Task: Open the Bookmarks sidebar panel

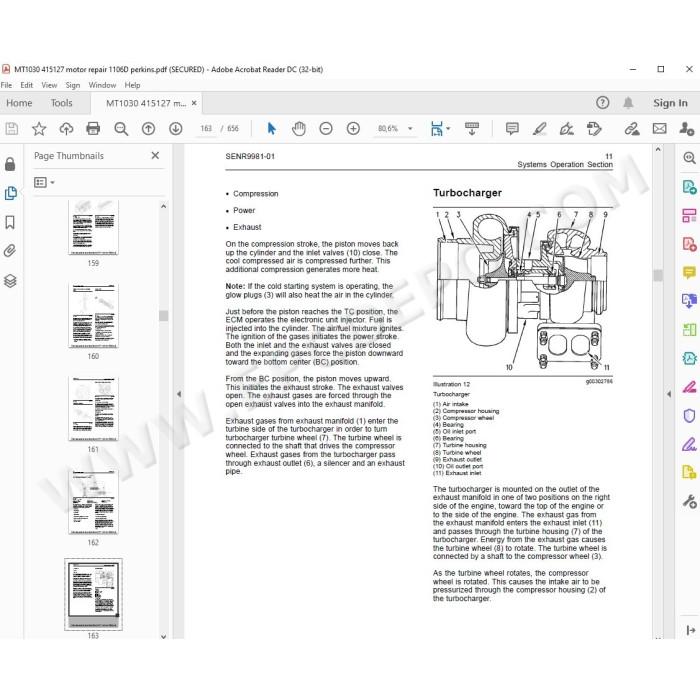Action: coord(10,222)
